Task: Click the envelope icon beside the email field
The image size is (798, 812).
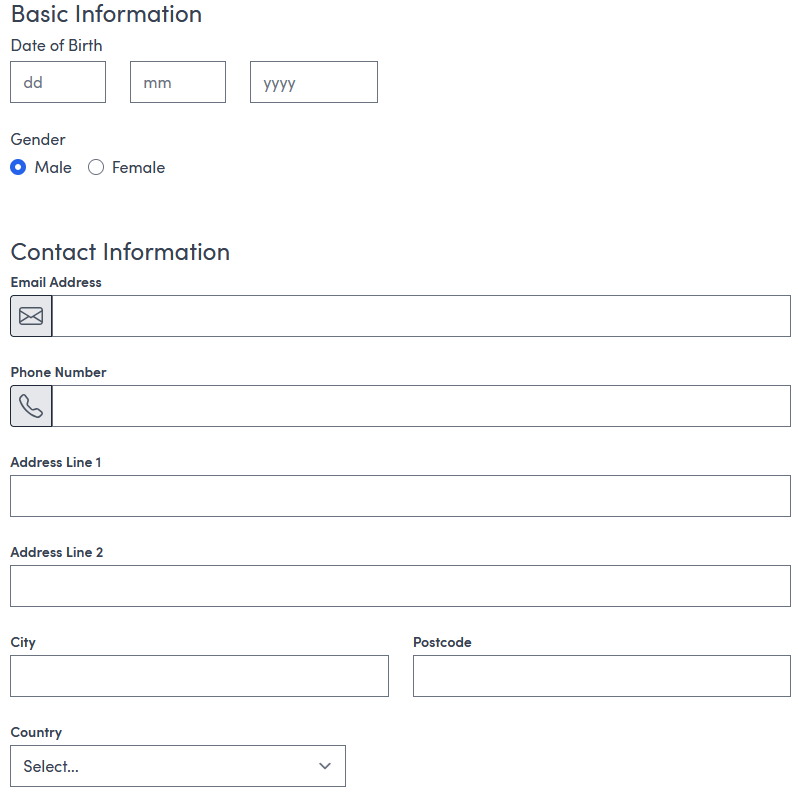Action: 31,316
